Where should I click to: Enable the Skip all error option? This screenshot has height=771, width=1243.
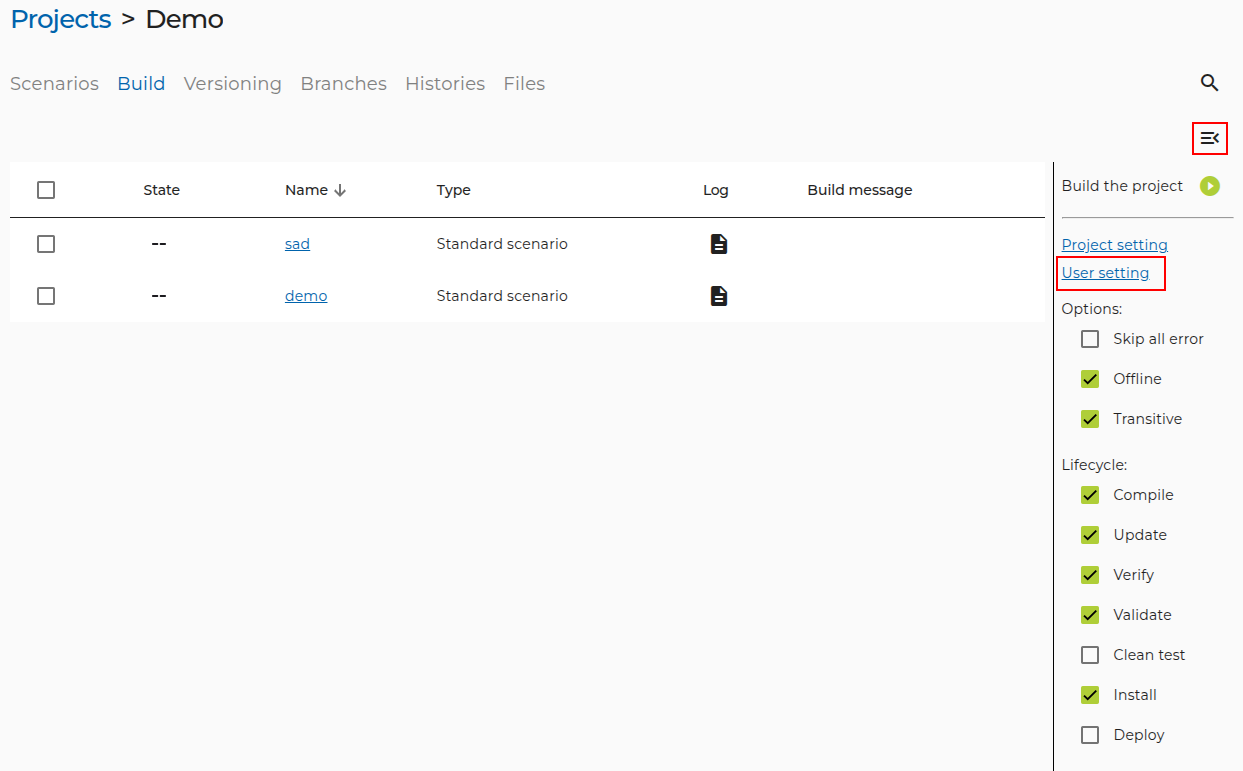(1090, 339)
